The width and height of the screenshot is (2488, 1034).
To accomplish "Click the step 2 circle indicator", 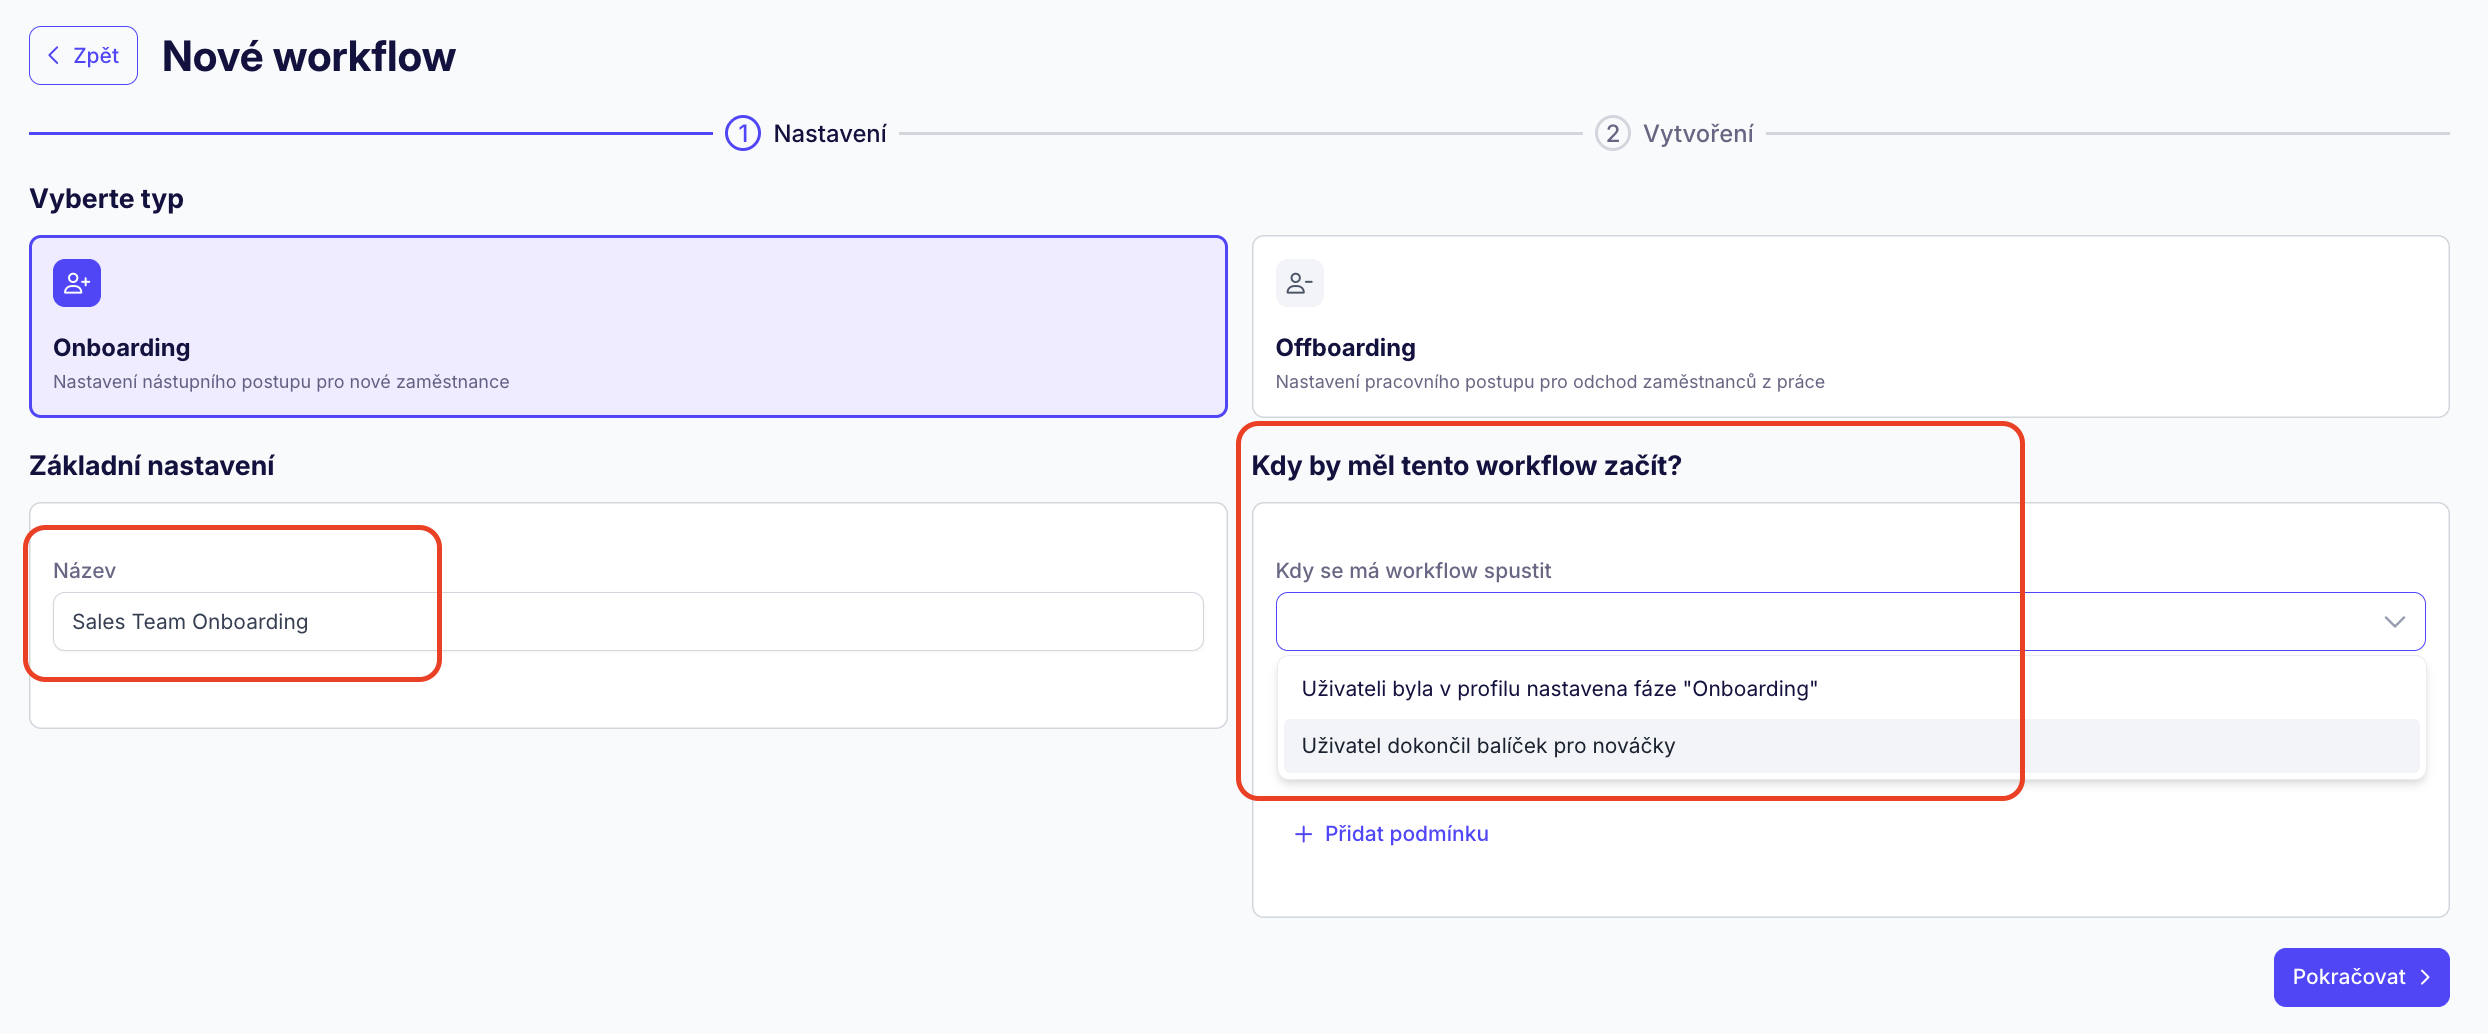I will click(1612, 133).
